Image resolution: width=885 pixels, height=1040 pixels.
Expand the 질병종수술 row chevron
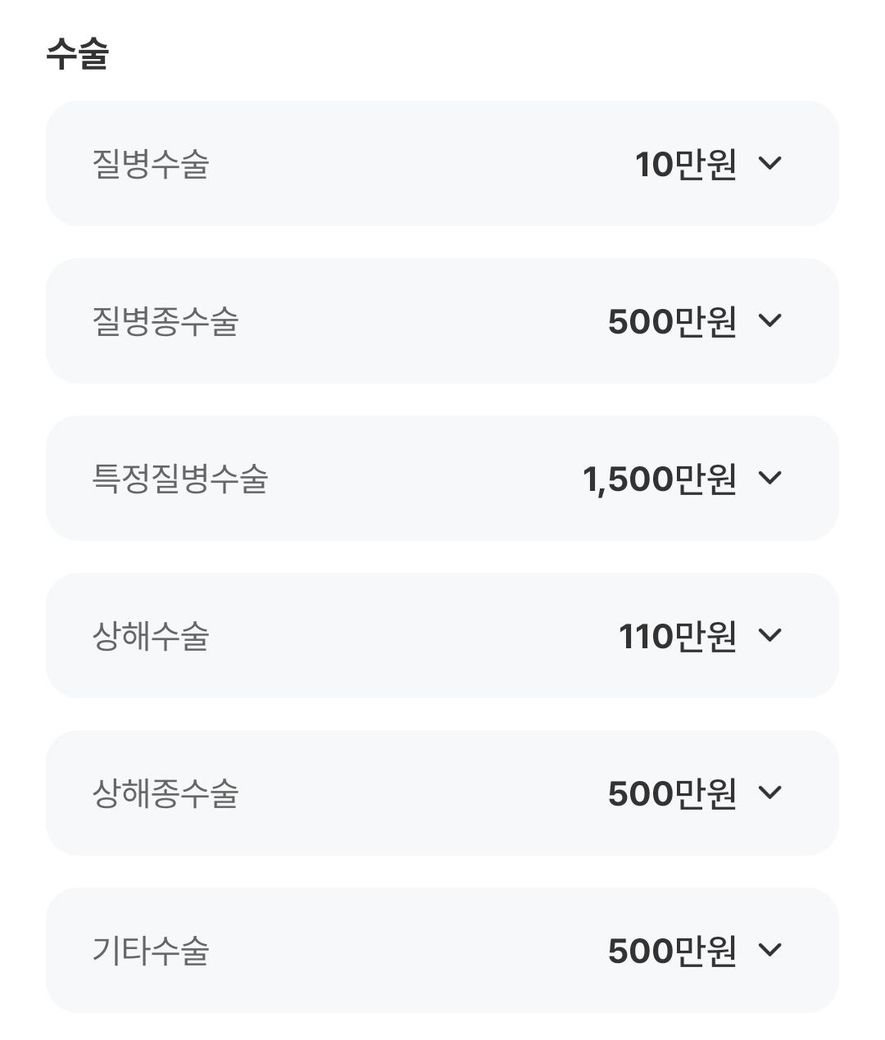click(769, 320)
